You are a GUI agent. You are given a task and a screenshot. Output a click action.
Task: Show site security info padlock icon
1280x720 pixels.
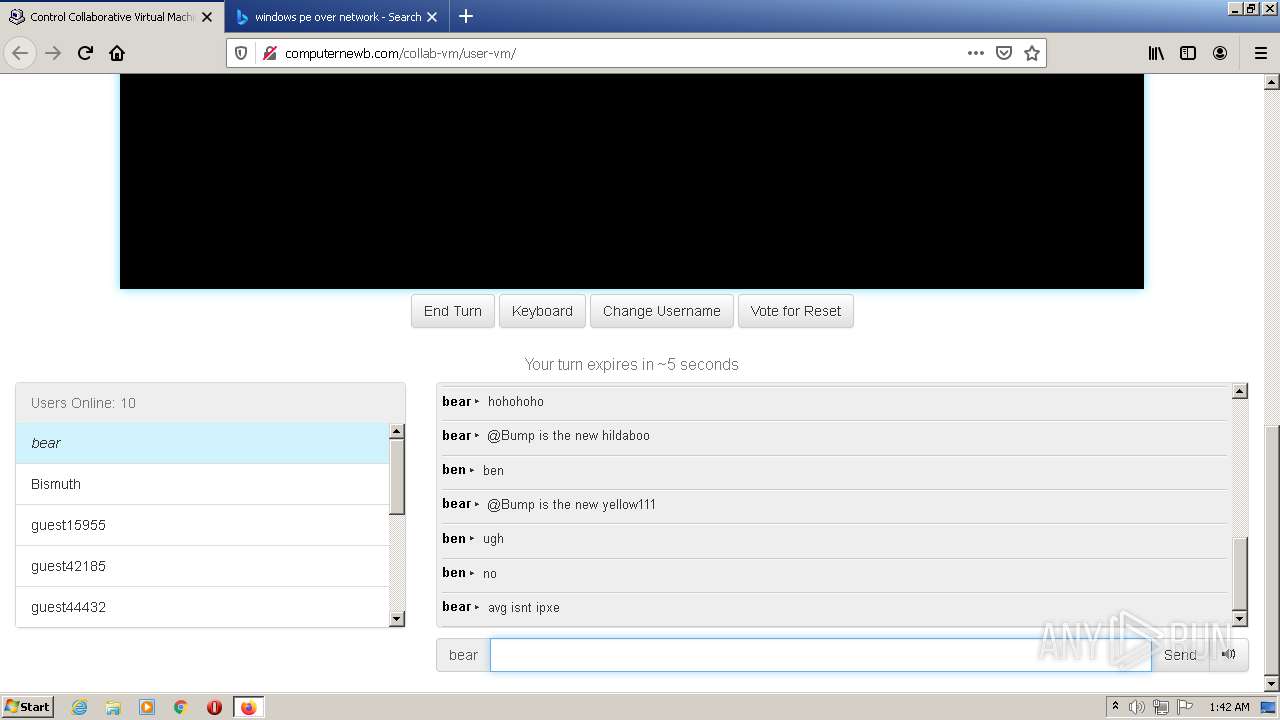coord(268,53)
